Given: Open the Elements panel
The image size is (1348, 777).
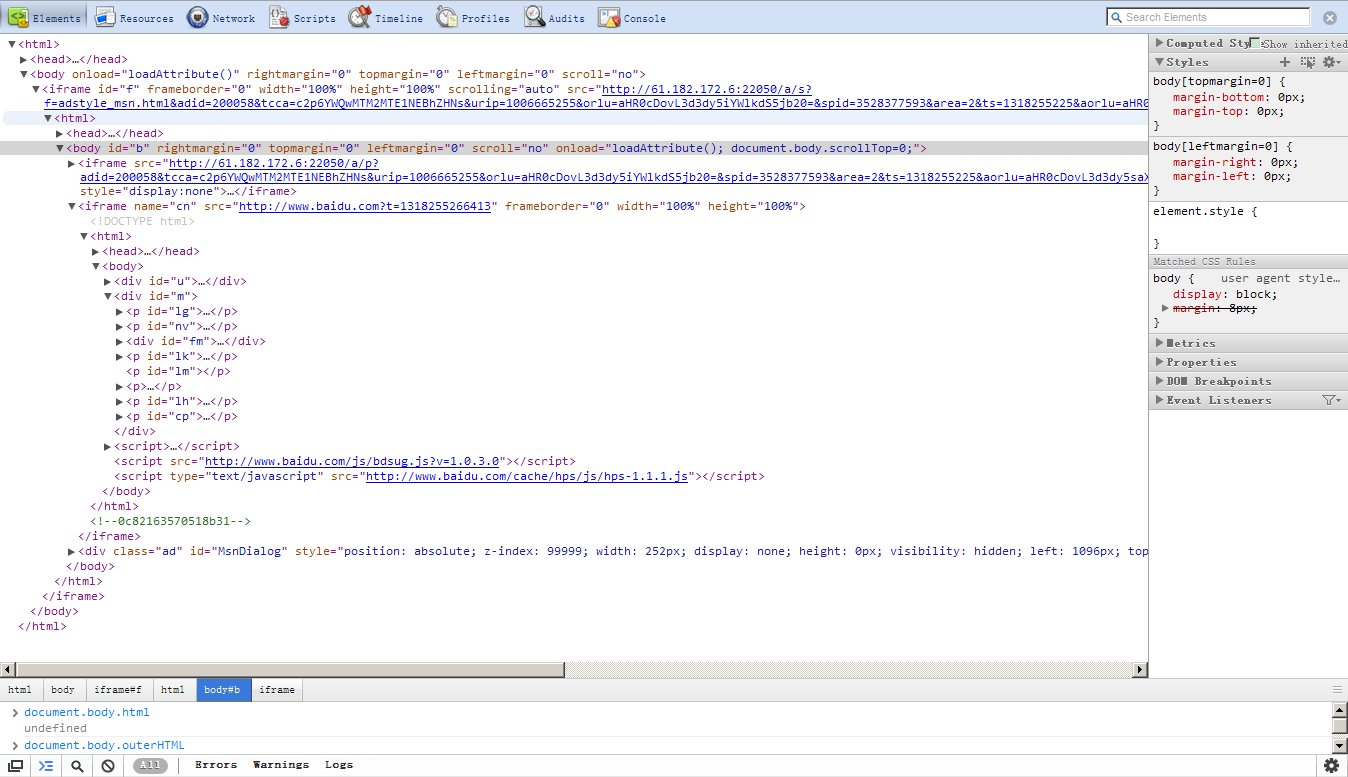Looking at the screenshot, I should (x=45, y=17).
